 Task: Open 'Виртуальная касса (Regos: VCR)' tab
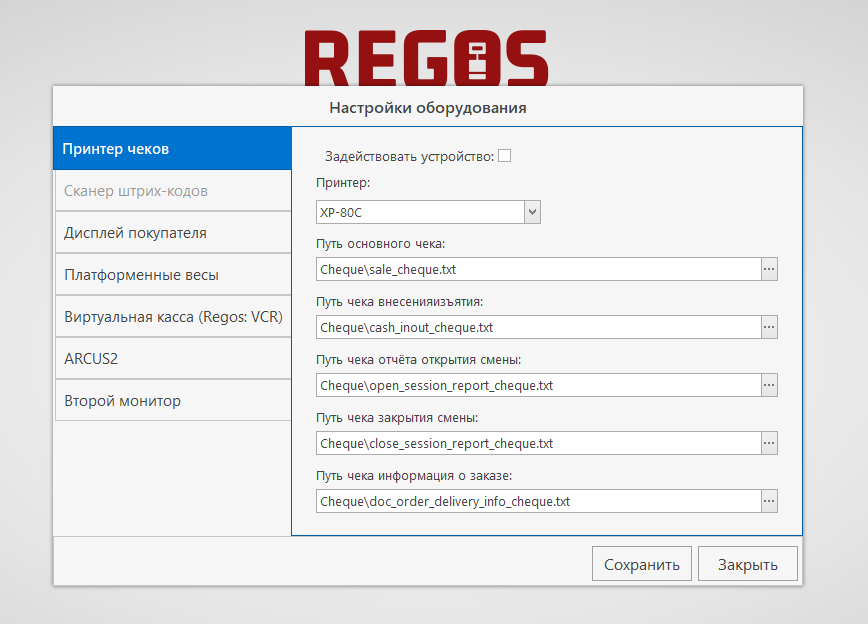(x=173, y=317)
